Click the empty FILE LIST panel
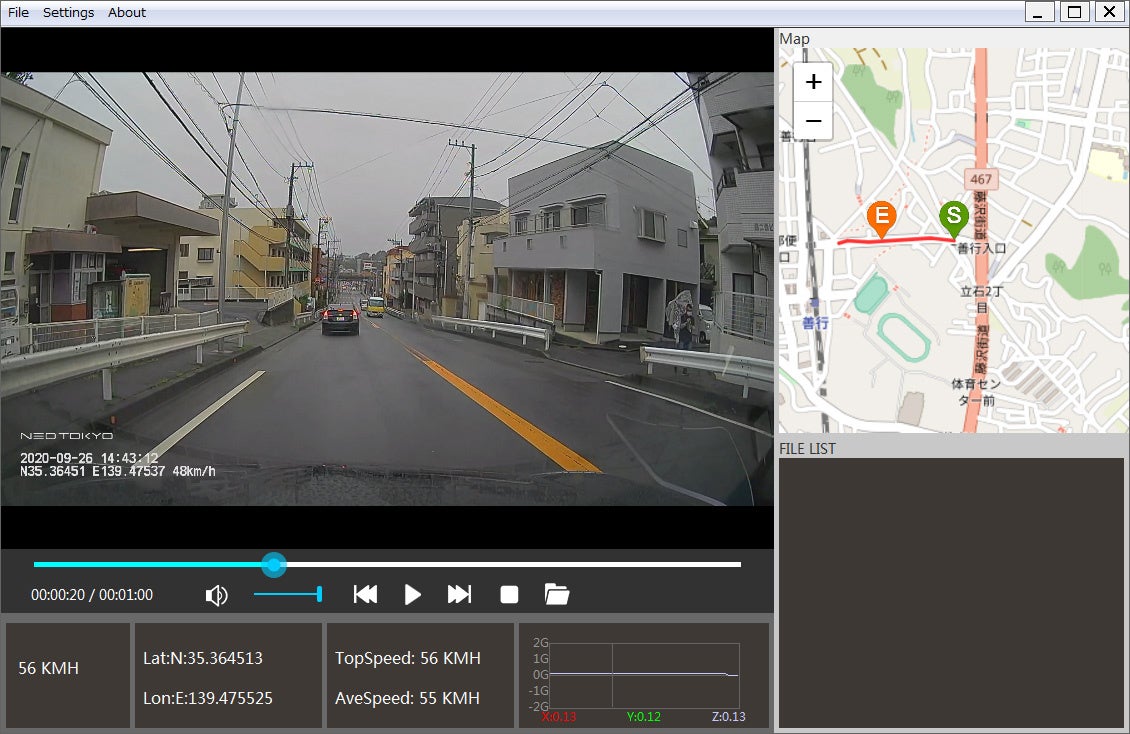This screenshot has width=1130, height=734. coord(951,592)
